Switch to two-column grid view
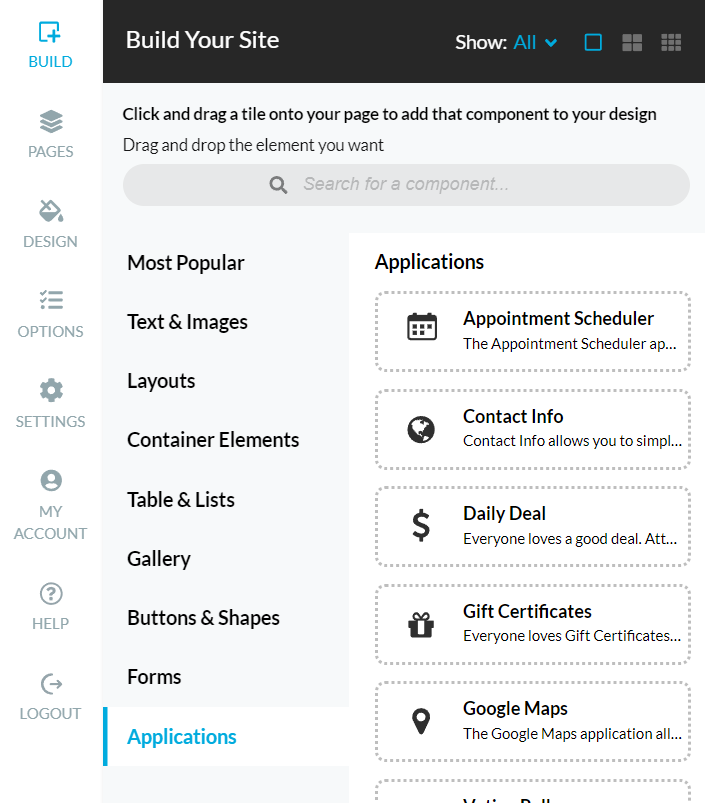 (x=632, y=43)
